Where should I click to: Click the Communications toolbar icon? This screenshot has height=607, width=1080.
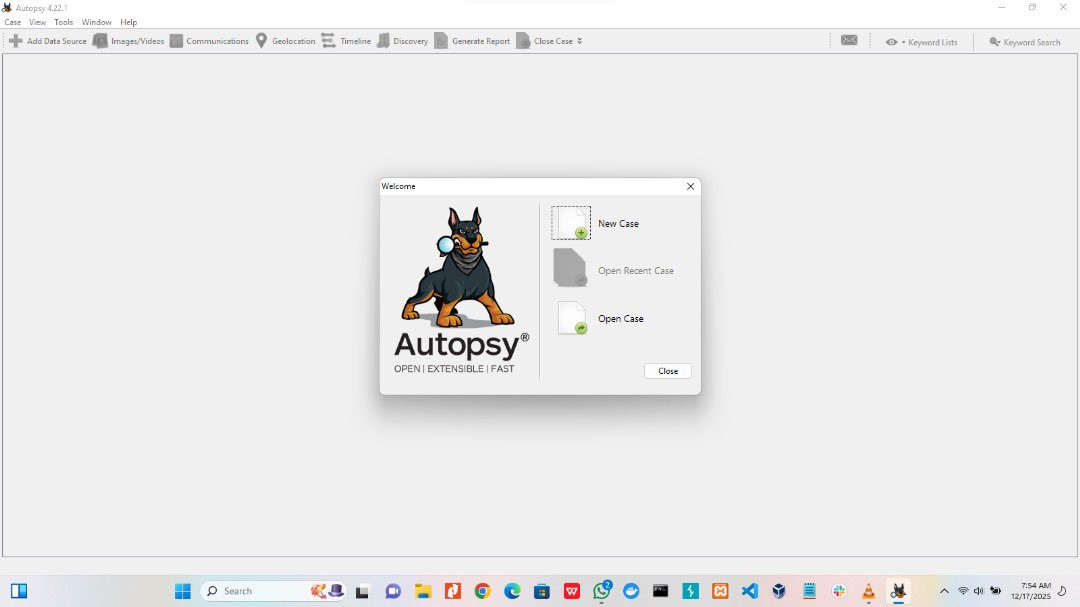(x=176, y=41)
